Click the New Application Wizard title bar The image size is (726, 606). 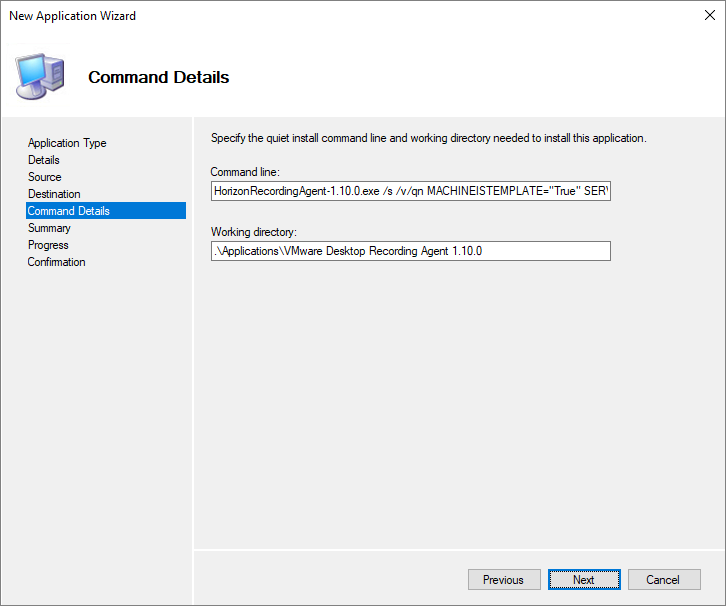[300, 16]
